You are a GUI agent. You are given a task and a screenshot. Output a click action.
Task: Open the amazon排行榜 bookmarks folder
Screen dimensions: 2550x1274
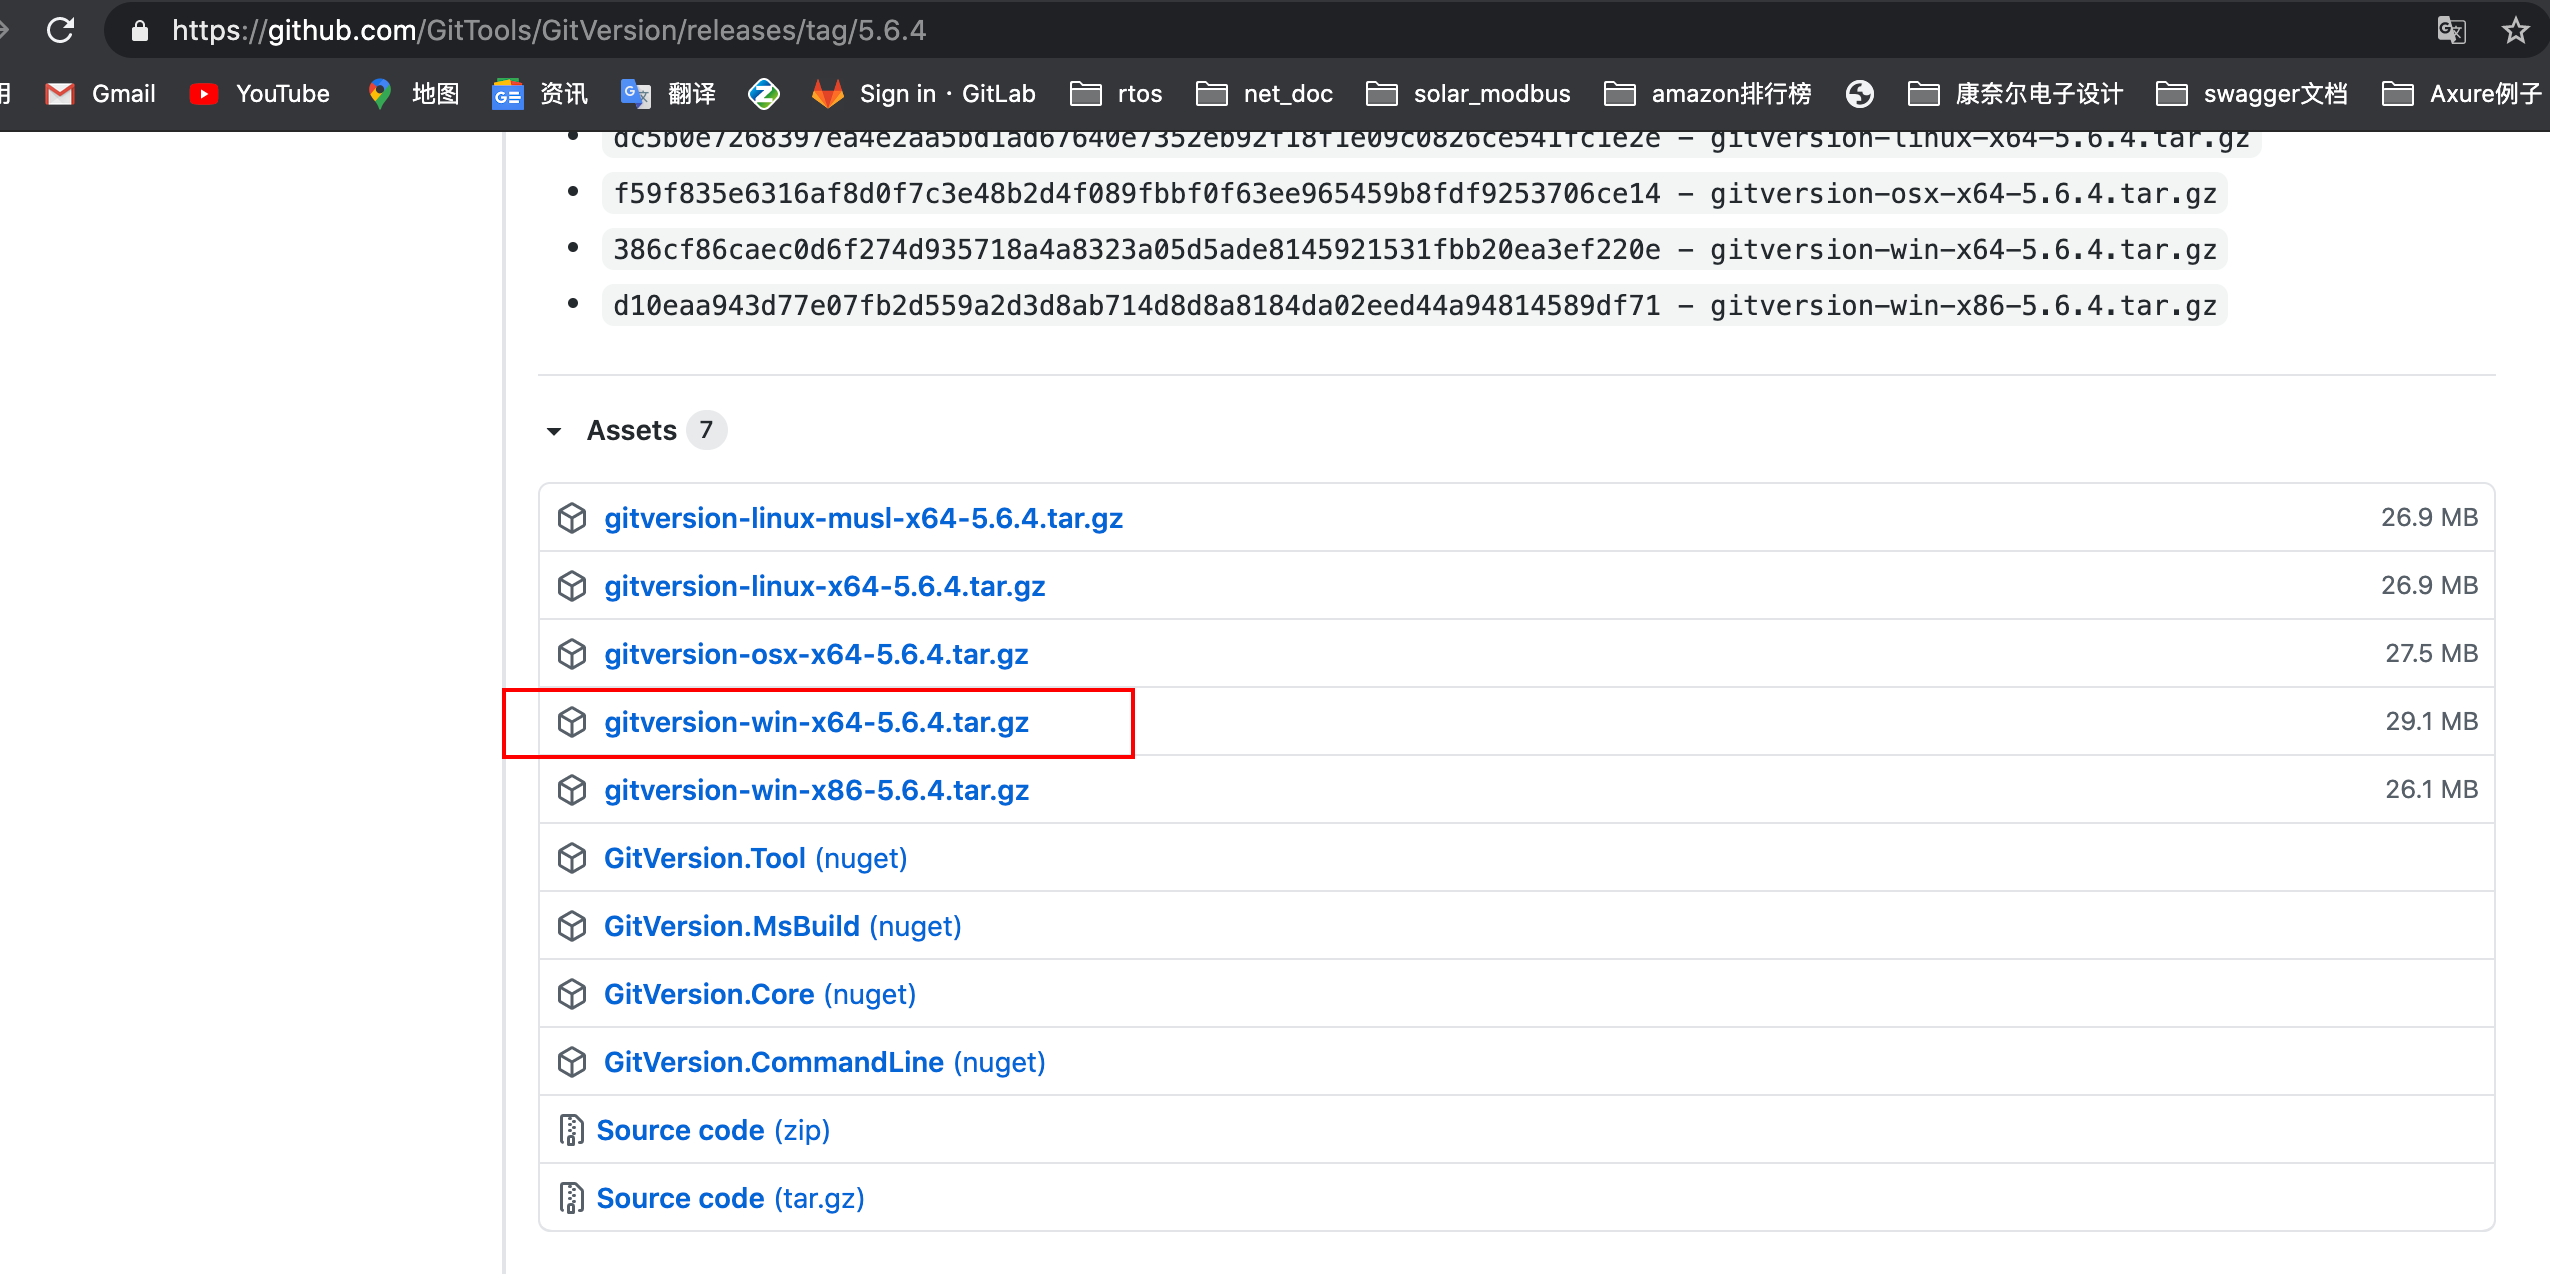1707,94
